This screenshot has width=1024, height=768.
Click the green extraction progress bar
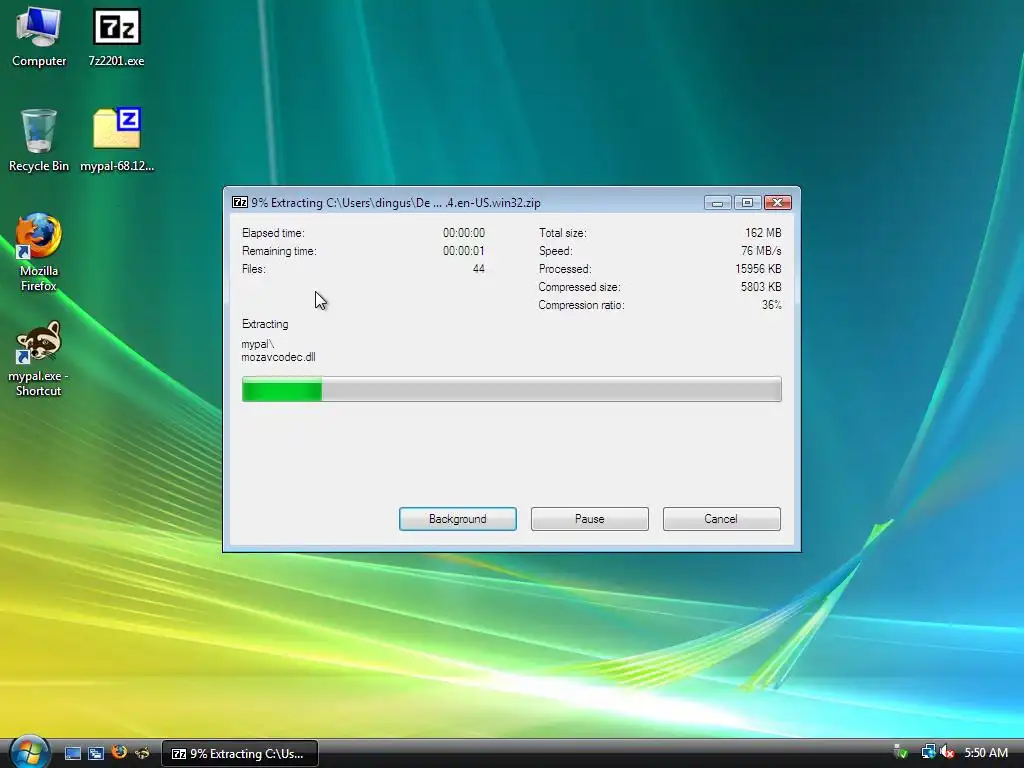tap(511, 389)
